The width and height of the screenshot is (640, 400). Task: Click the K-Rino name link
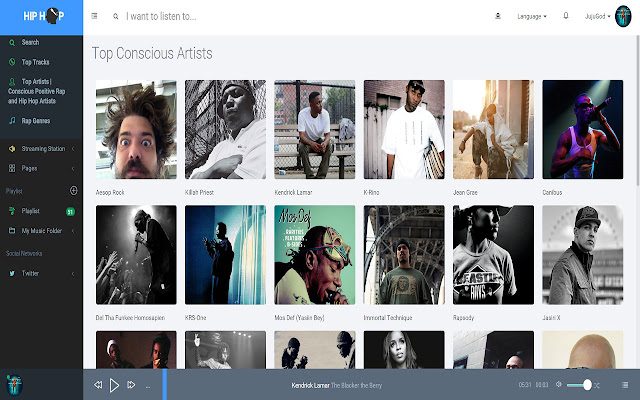(371, 192)
